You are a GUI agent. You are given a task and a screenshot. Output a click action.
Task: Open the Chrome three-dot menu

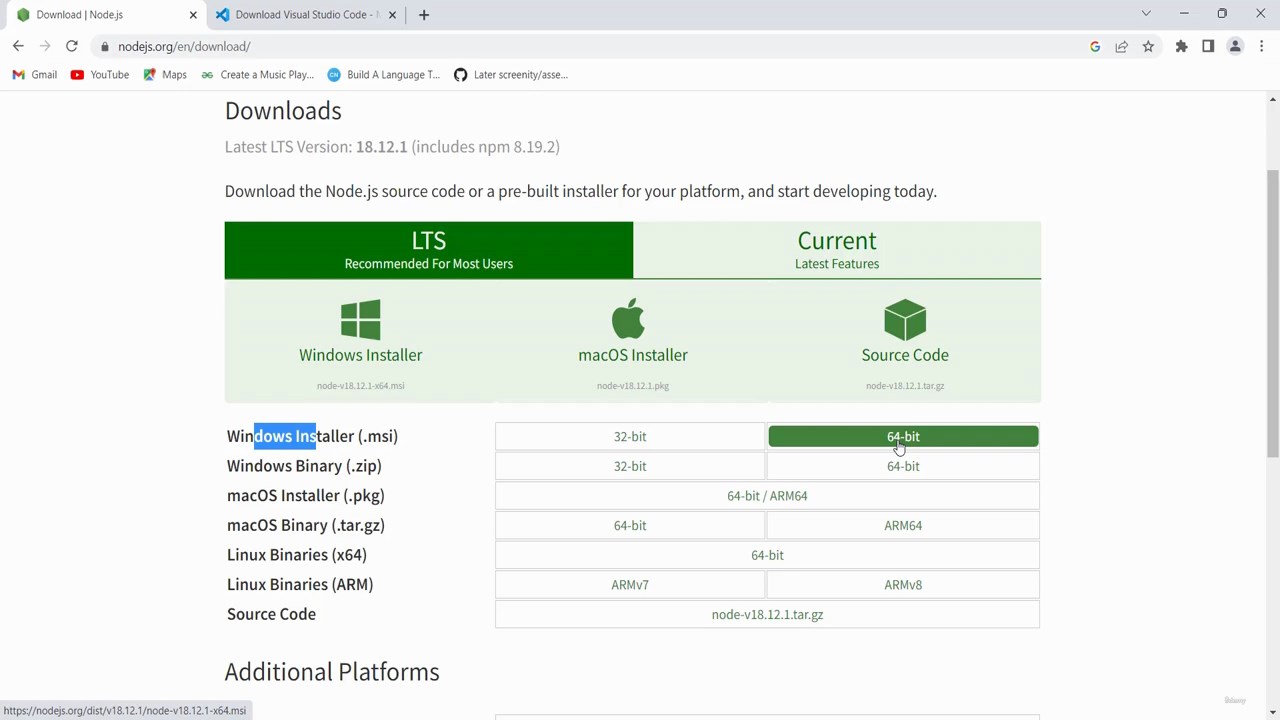[1261, 46]
